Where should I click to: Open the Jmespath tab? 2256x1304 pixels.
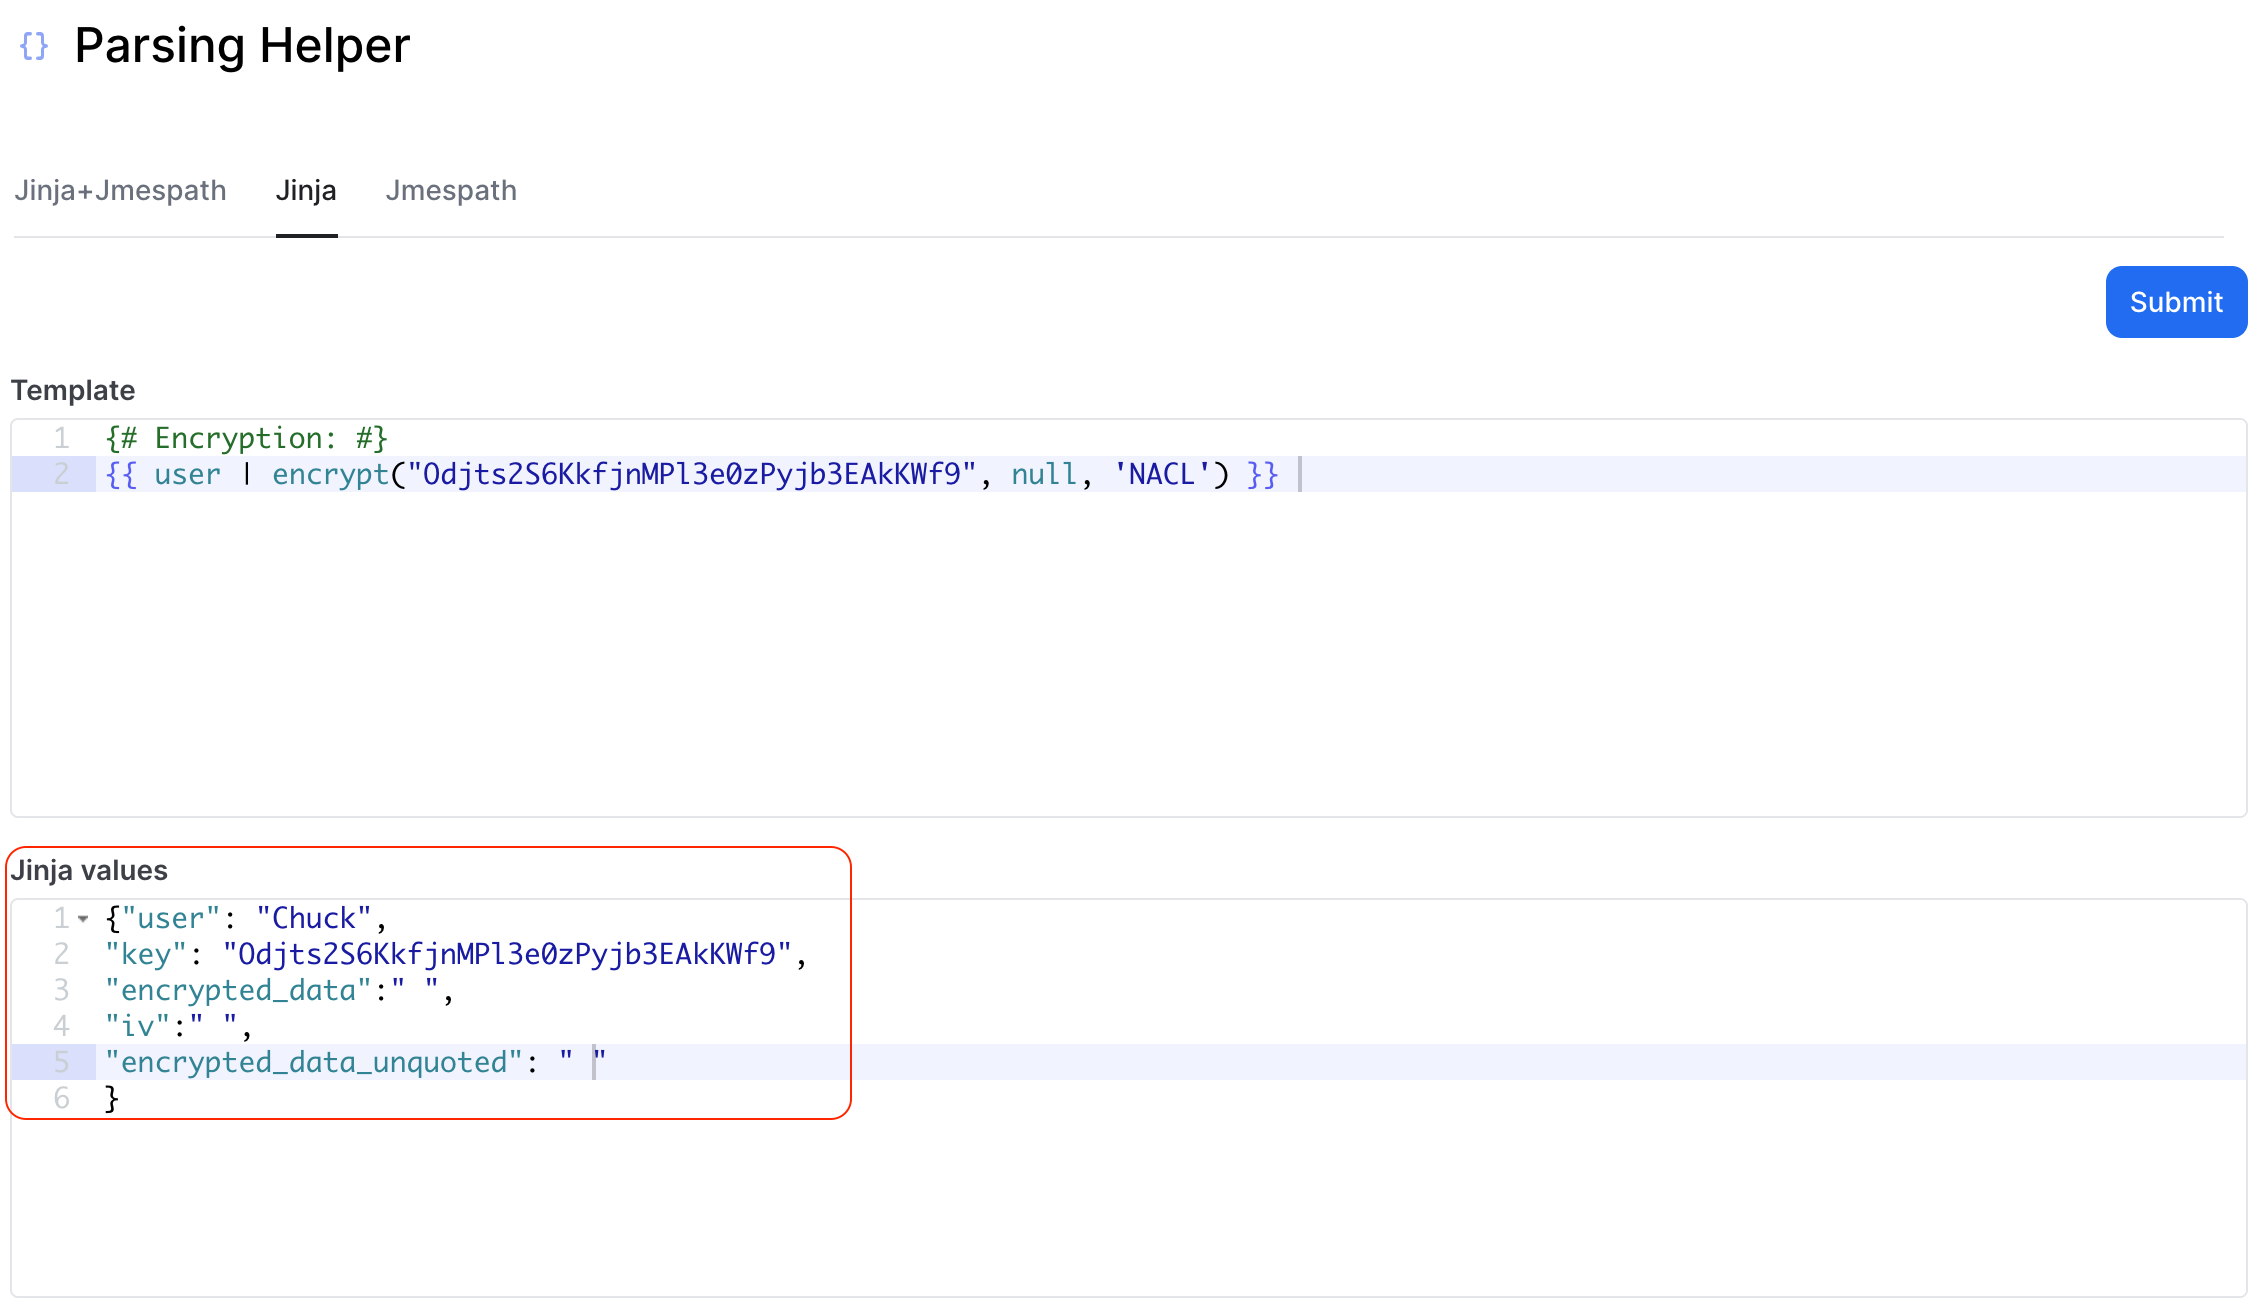tap(451, 190)
